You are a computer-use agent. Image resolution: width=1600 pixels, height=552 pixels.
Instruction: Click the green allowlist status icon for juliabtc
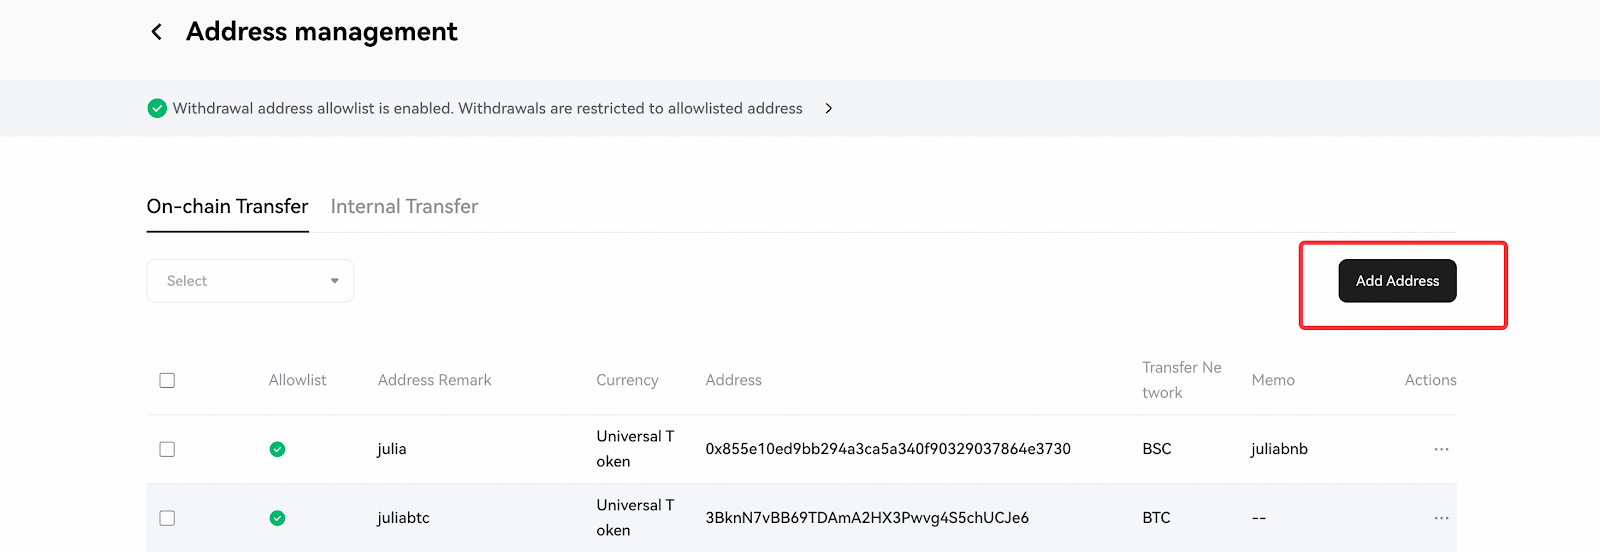tap(278, 518)
